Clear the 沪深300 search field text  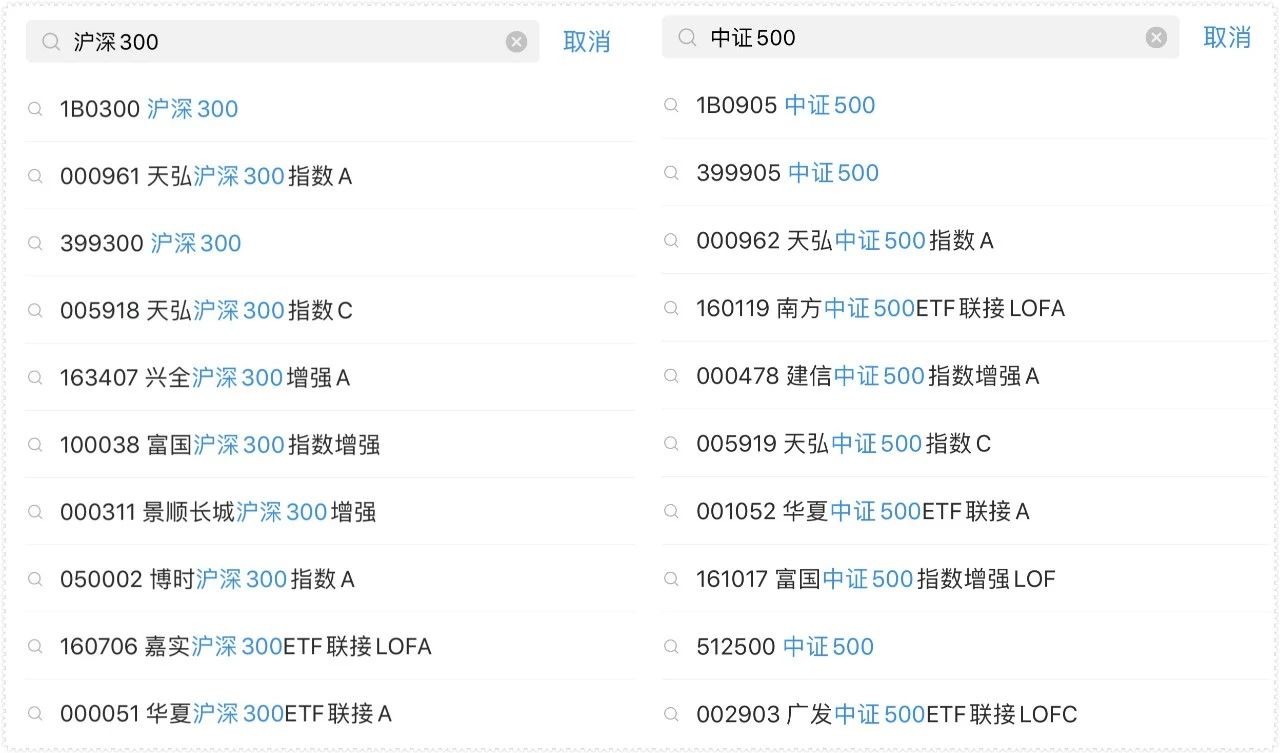516,42
